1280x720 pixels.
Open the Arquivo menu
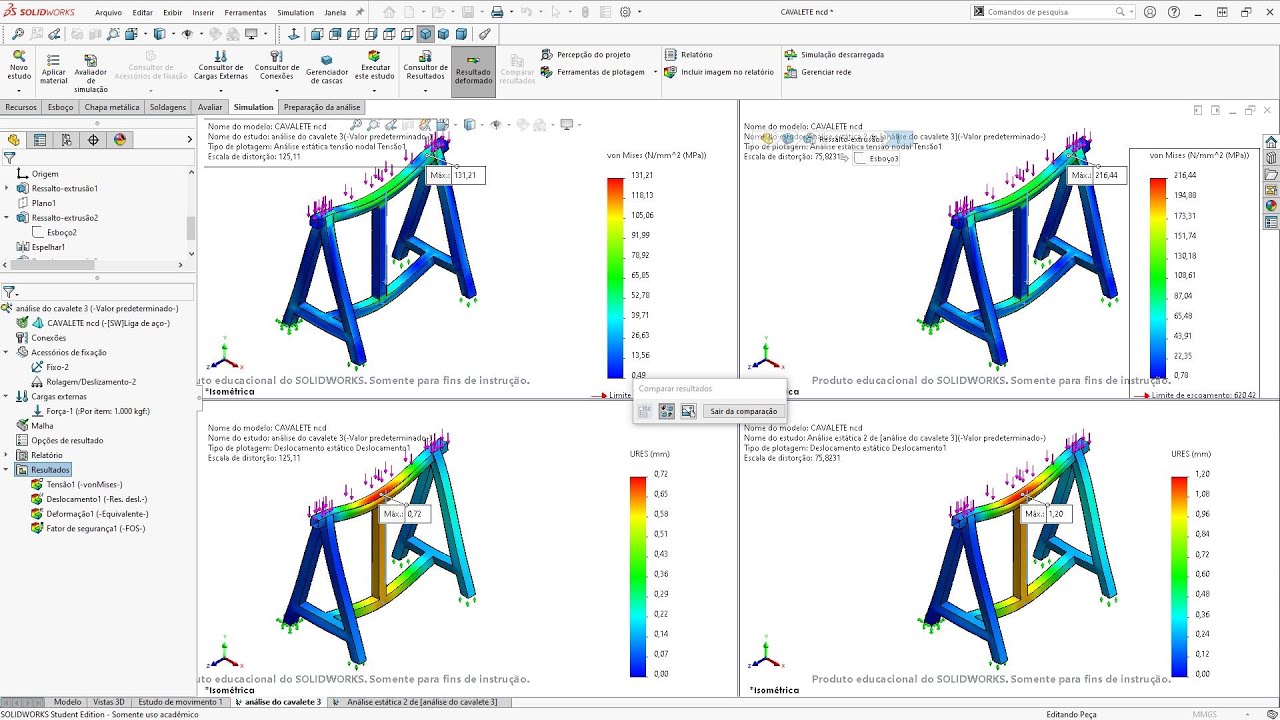click(x=108, y=13)
